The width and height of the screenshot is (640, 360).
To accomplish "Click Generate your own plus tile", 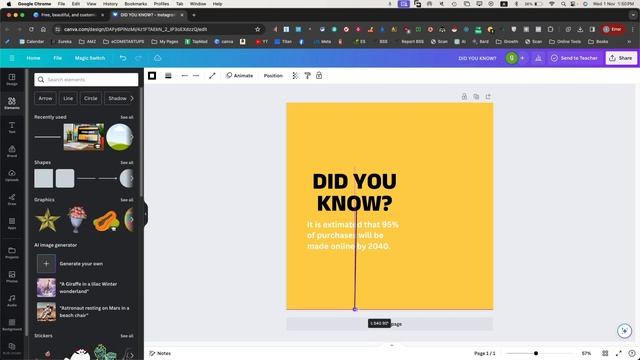I will (46, 264).
